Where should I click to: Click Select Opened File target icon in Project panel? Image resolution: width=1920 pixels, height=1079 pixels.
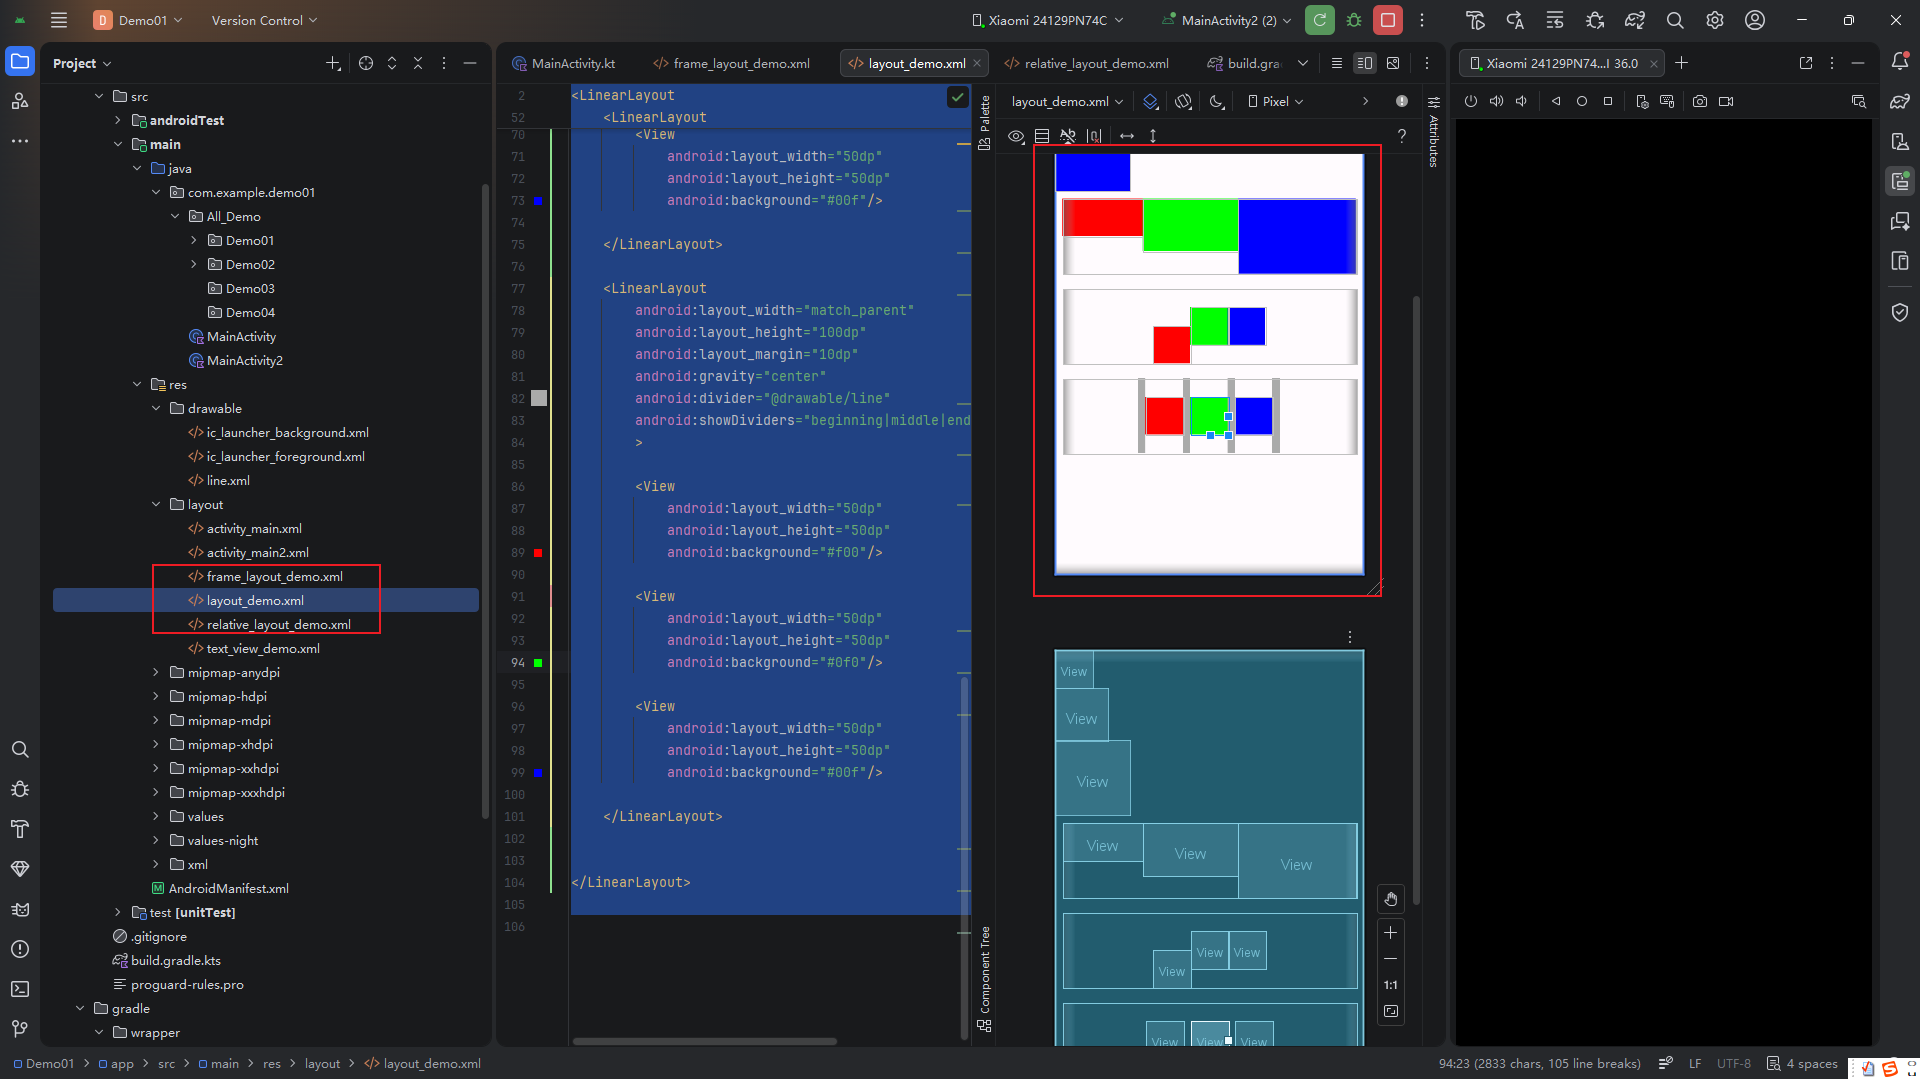tap(366, 63)
